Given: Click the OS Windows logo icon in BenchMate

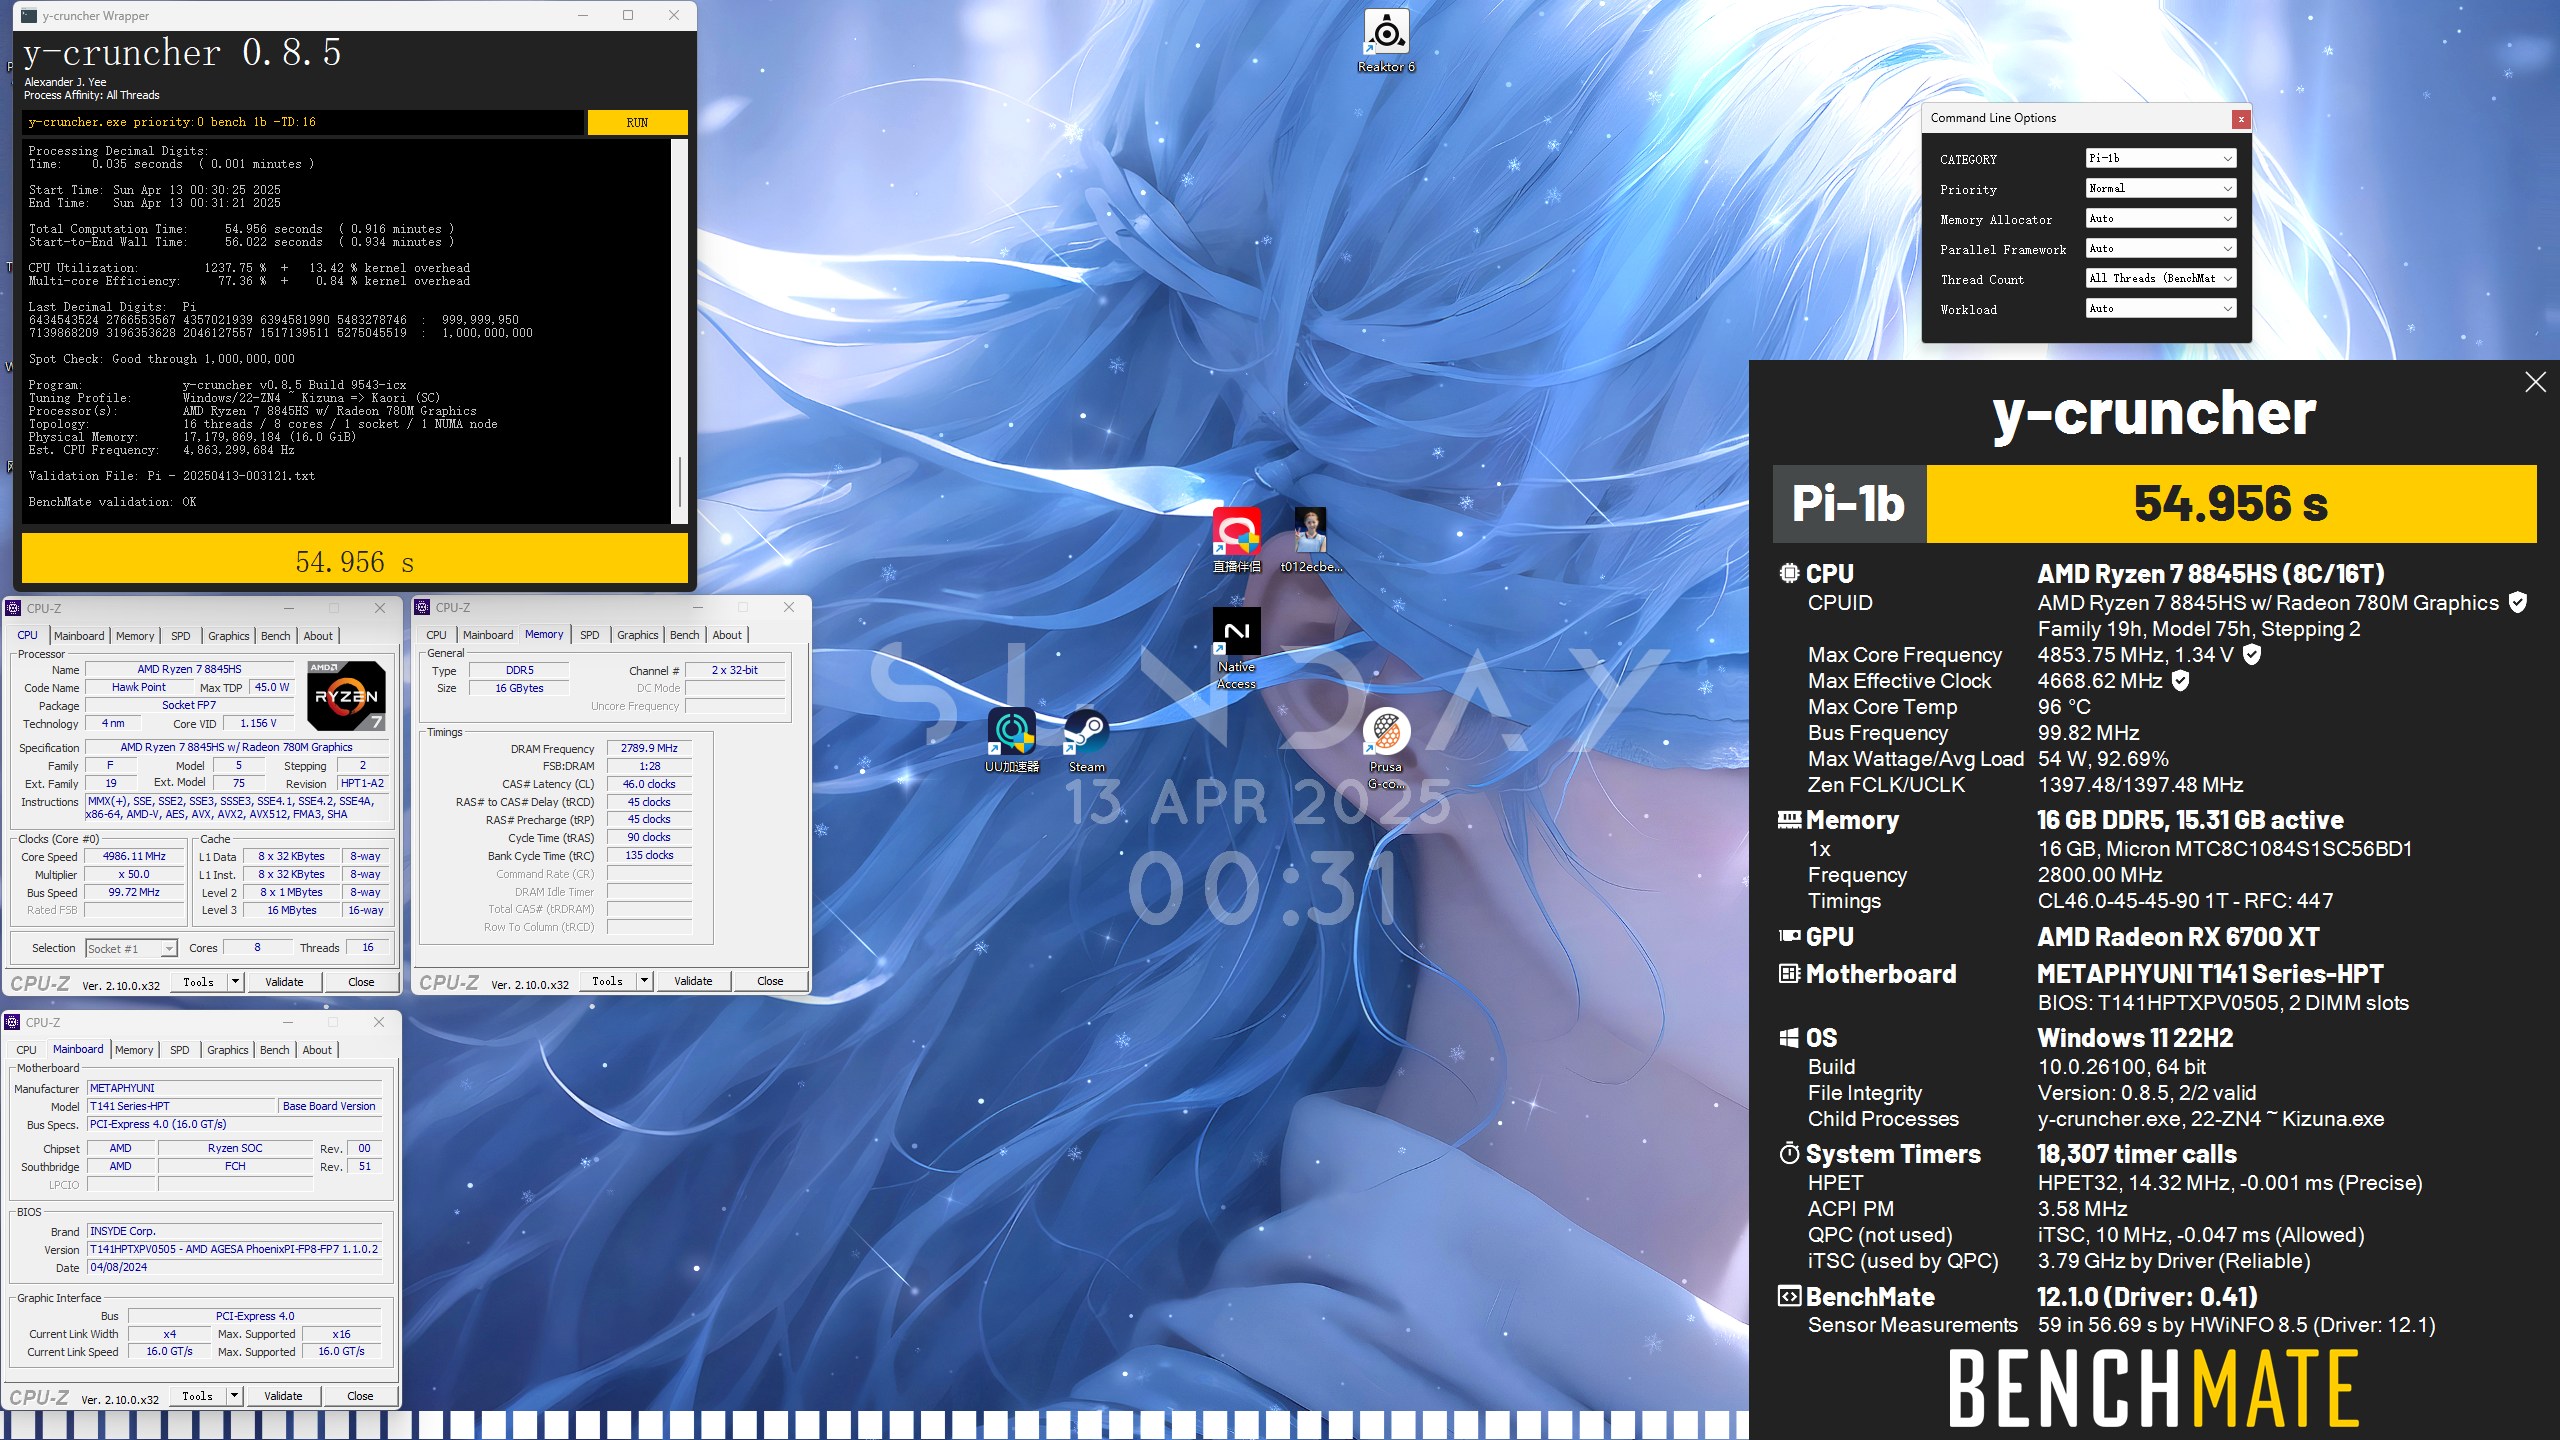Looking at the screenshot, I should point(1789,1038).
